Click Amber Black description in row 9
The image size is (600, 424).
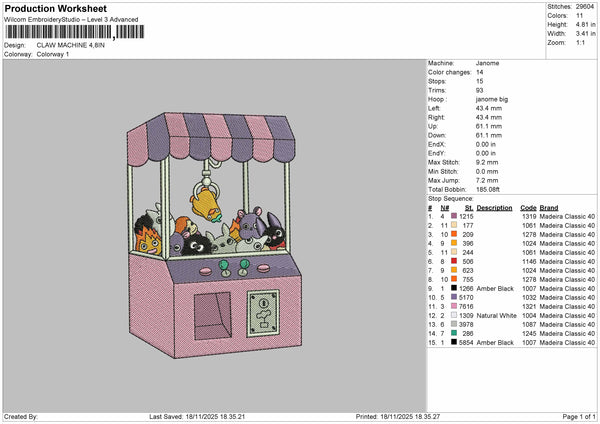point(495,289)
